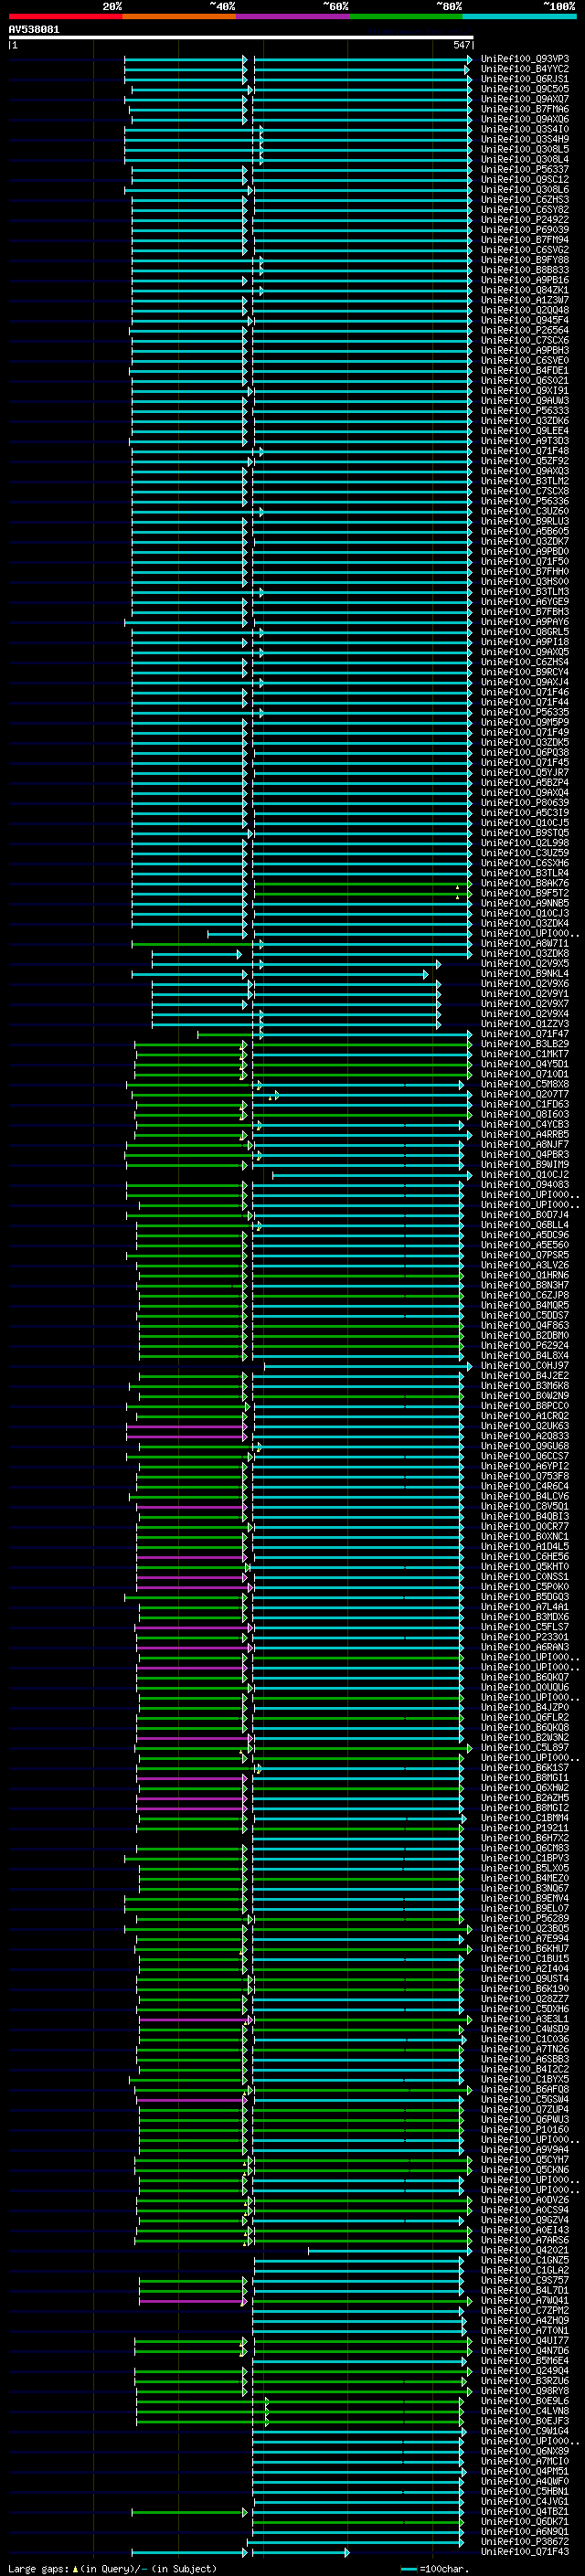Select the UniRef100_B4FDE1 label
The image size is (585, 2576).
(x=524, y=370)
